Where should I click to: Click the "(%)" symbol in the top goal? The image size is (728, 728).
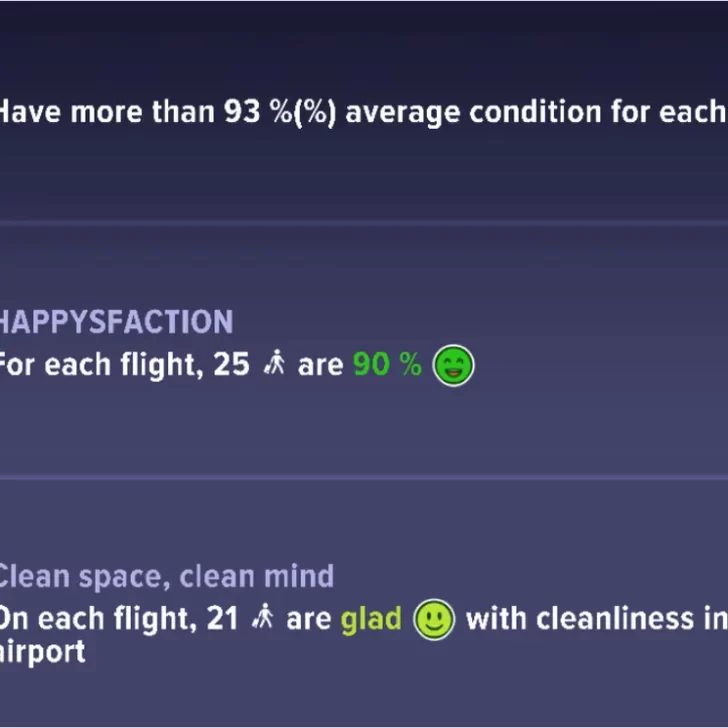[315, 112]
